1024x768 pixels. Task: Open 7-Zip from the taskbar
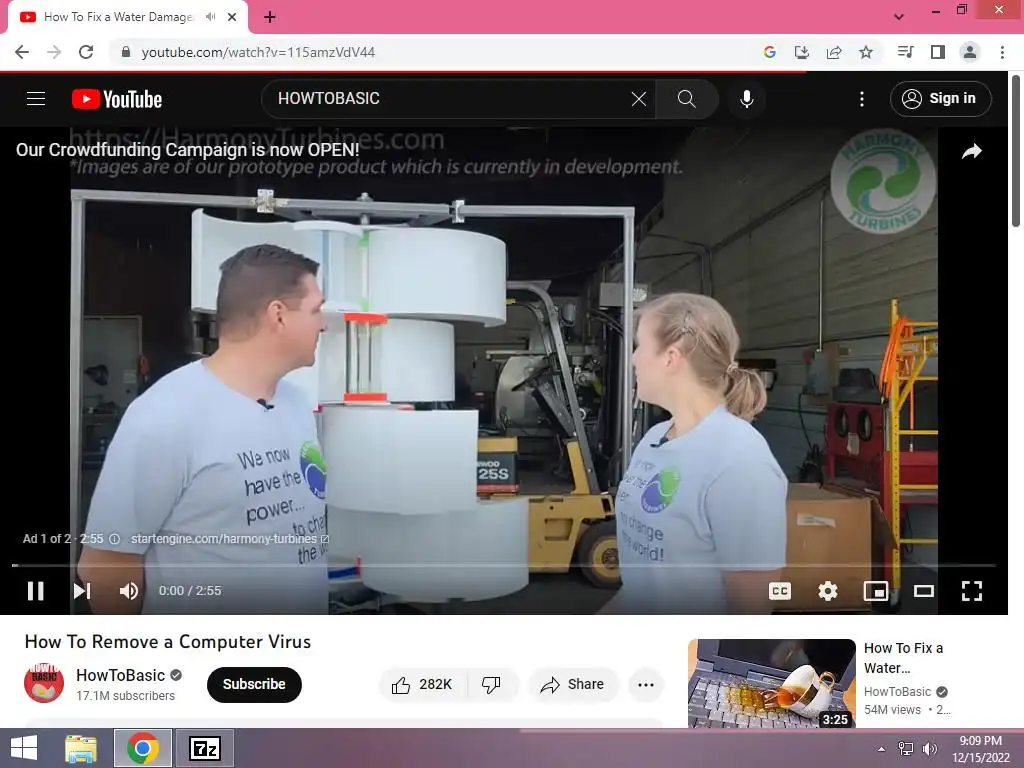tap(204, 748)
